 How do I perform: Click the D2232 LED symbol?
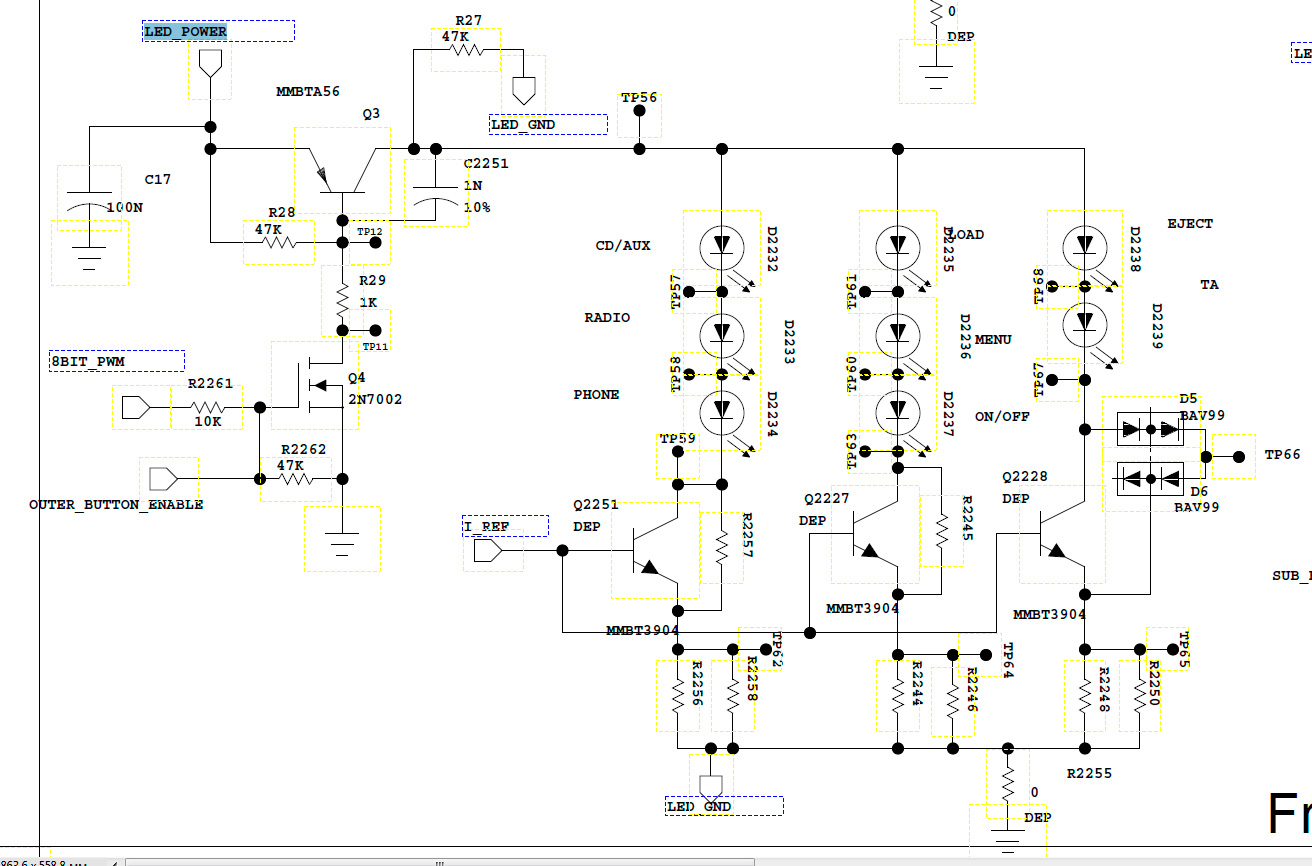tap(721, 246)
